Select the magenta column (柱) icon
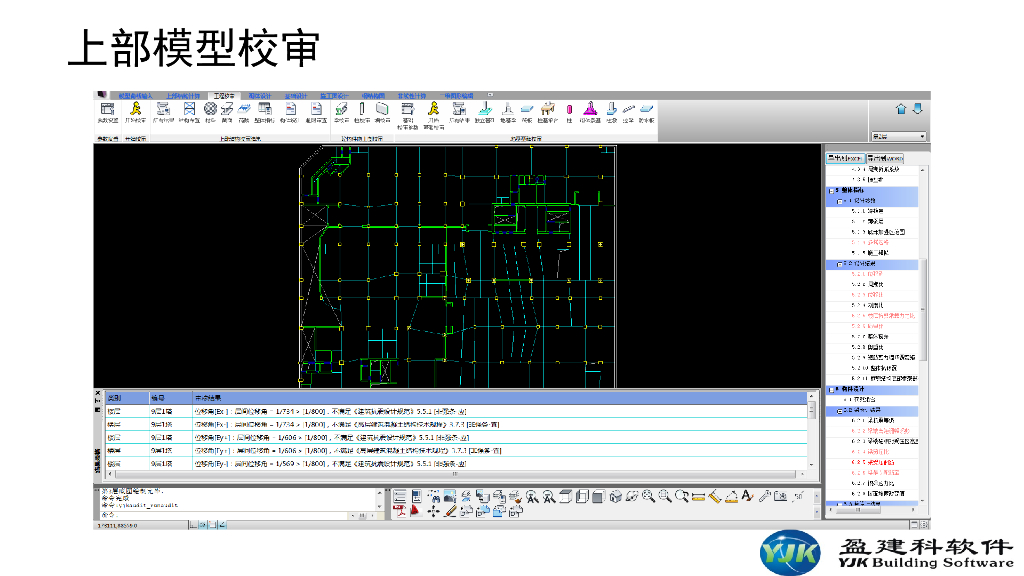Image resolution: width=1024 pixels, height=576 pixels. (x=569, y=110)
